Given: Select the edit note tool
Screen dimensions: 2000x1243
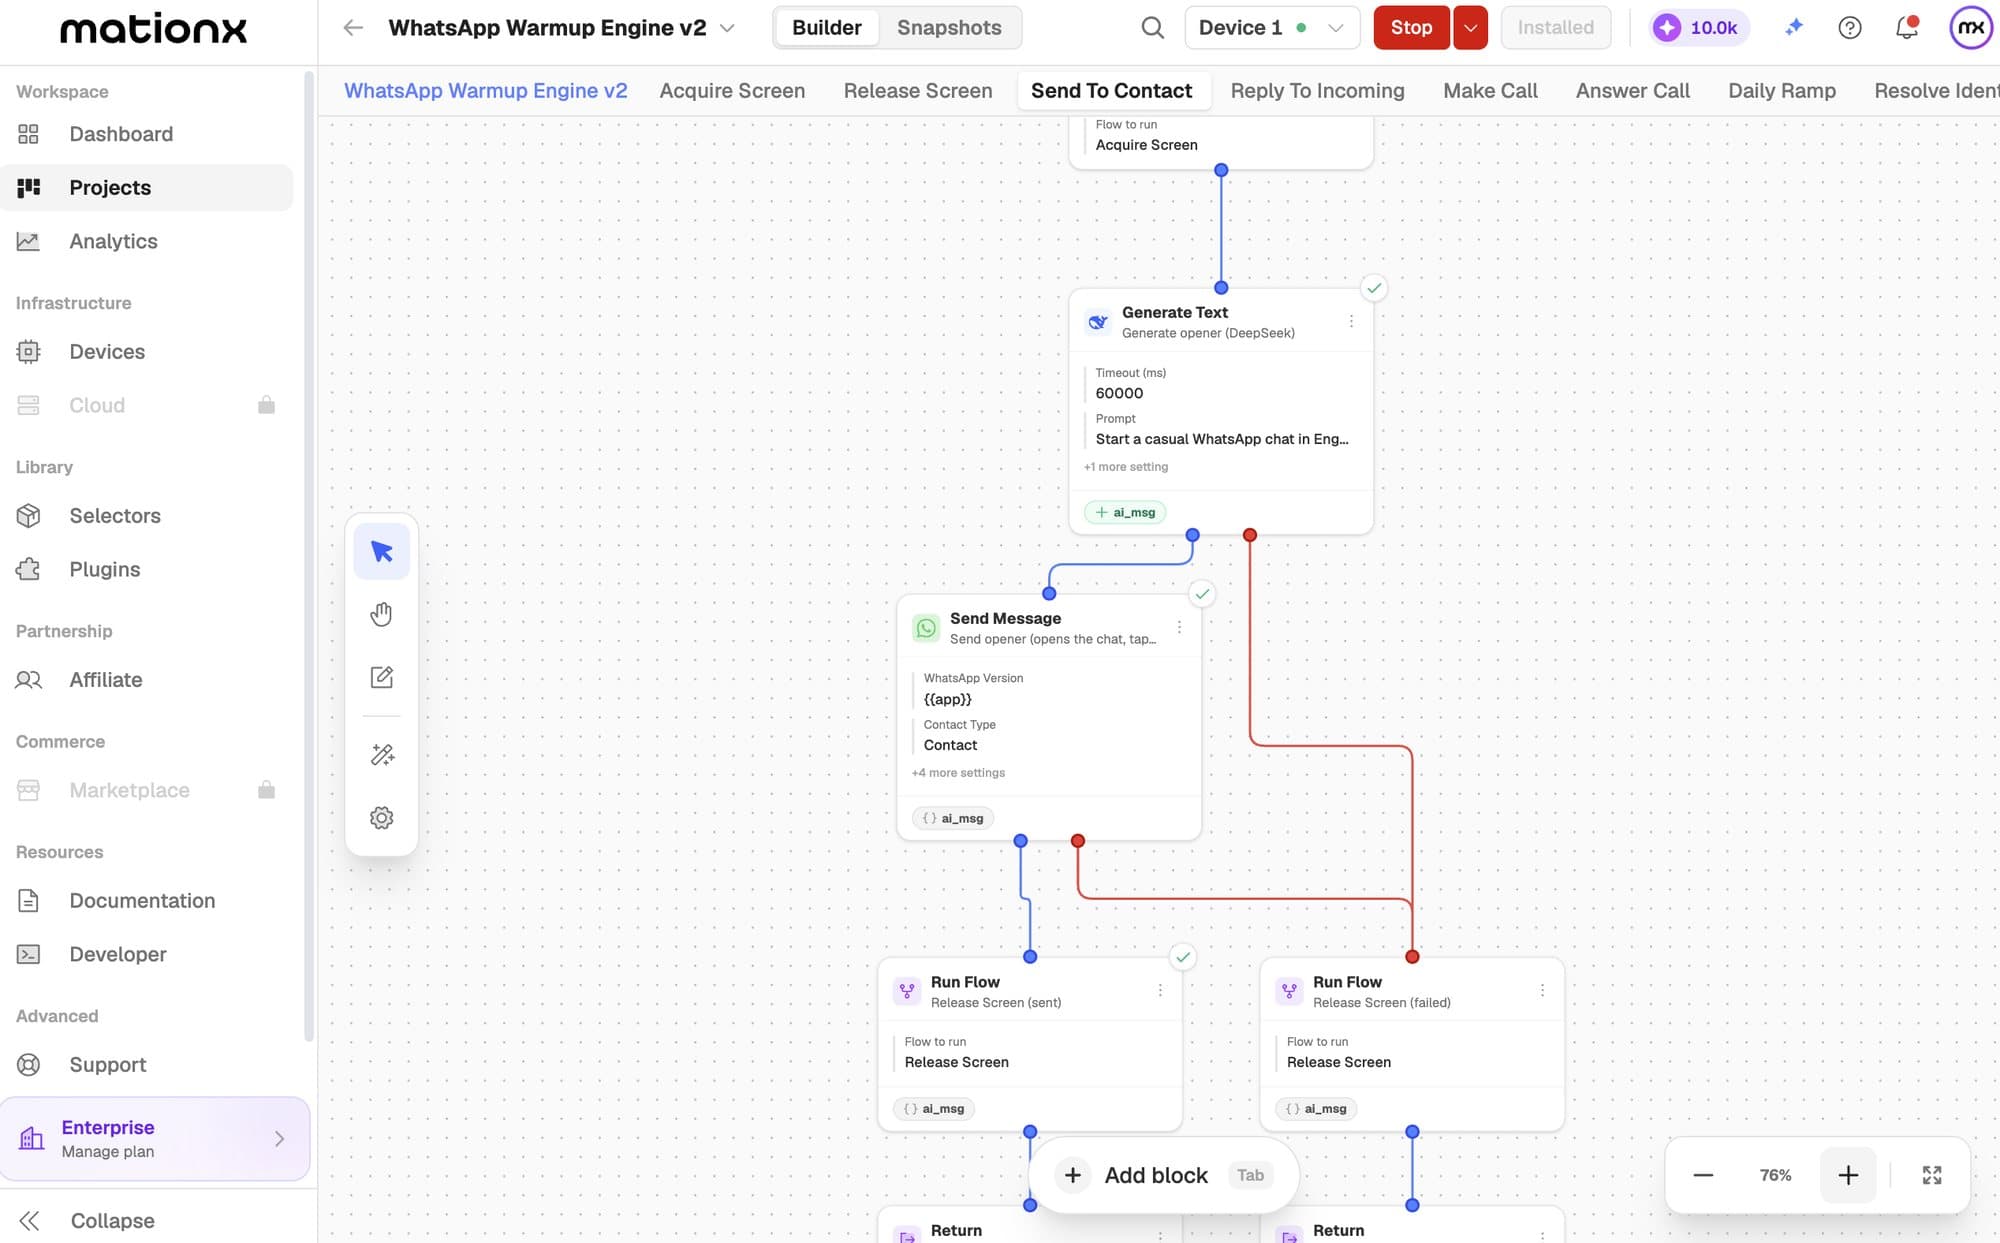Looking at the screenshot, I should click(381, 677).
